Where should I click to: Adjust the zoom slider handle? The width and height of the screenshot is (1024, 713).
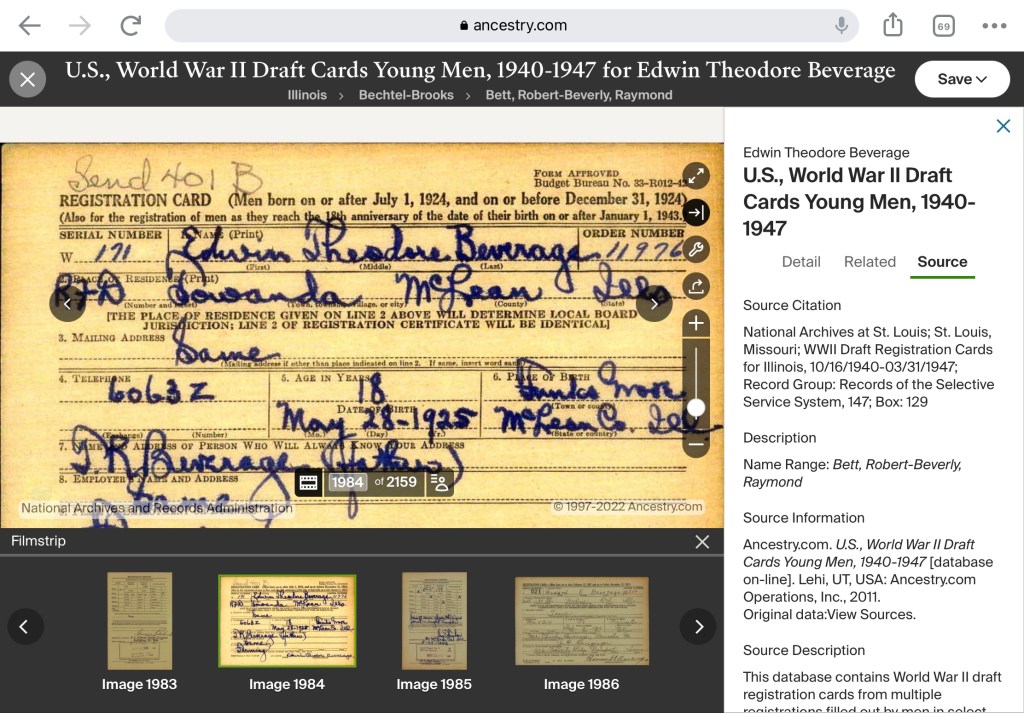[696, 407]
